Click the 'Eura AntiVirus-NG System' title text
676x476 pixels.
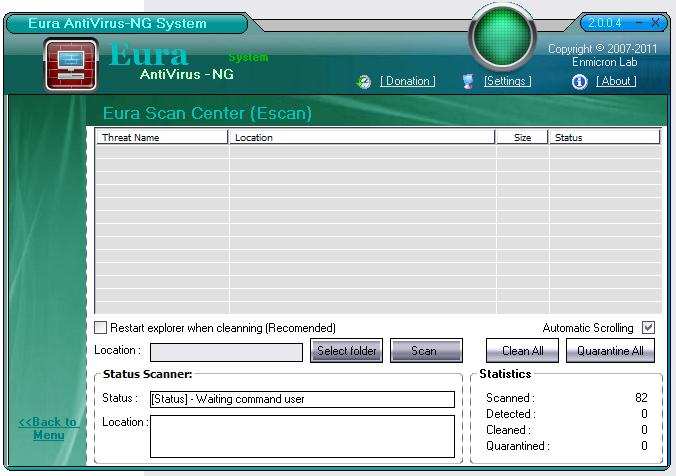tap(117, 23)
